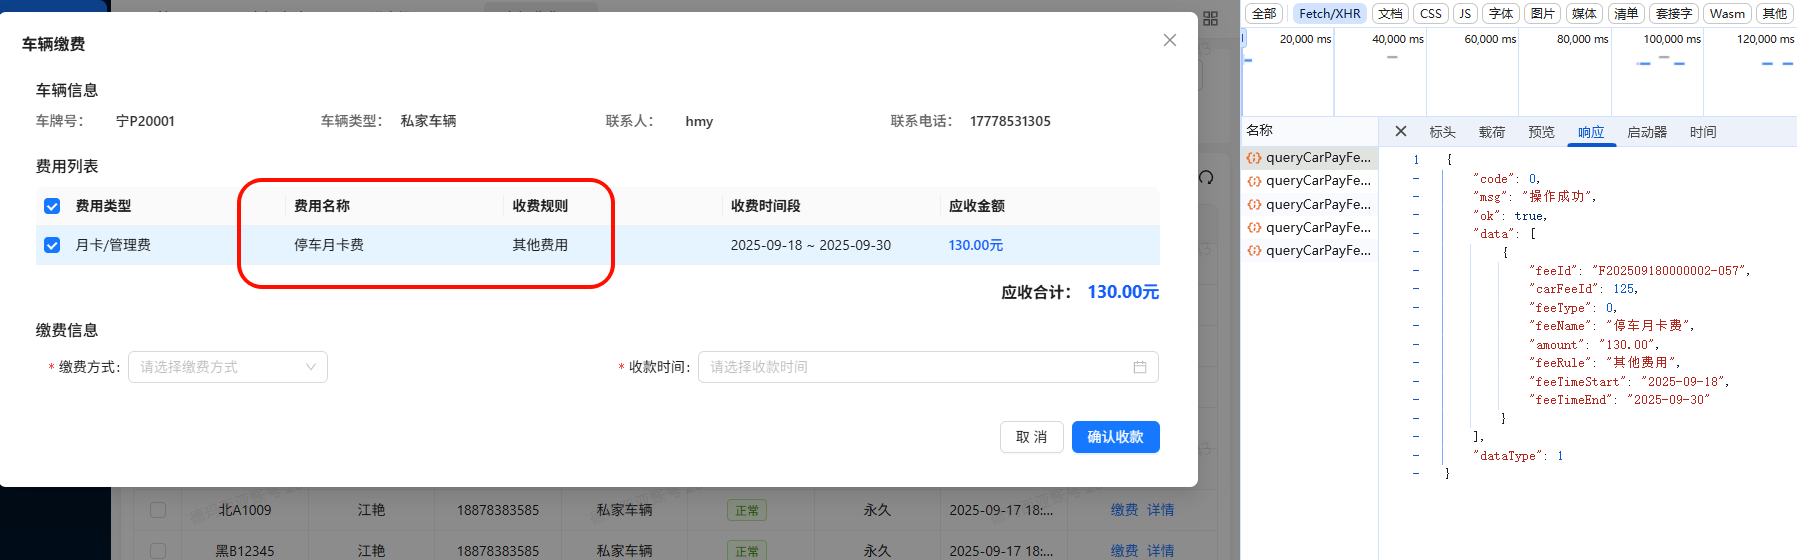The height and width of the screenshot is (560, 1797).
Task: Open the 缴费方式 payment method dropdown
Action: point(228,367)
